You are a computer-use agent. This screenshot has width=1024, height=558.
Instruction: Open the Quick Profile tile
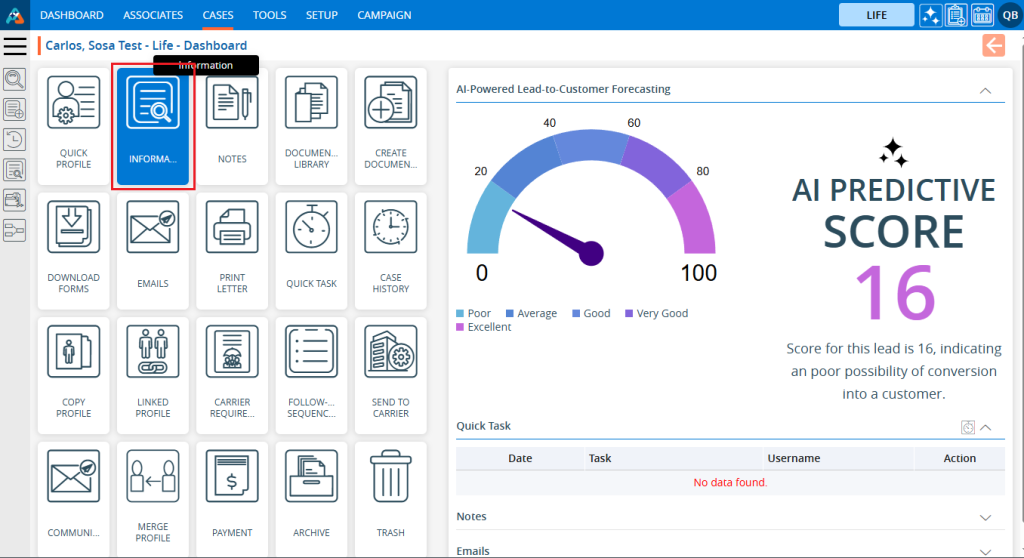pyautogui.click(x=73, y=126)
